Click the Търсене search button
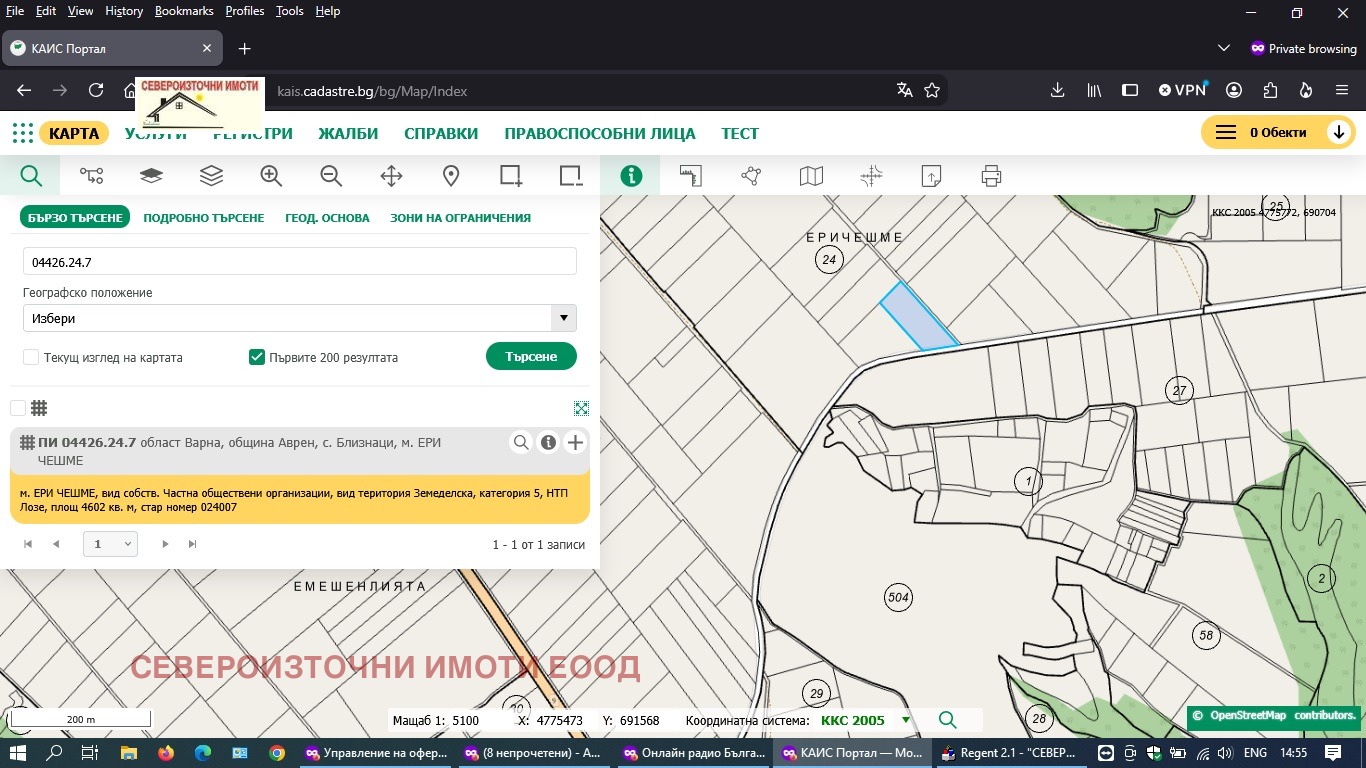 click(531, 357)
